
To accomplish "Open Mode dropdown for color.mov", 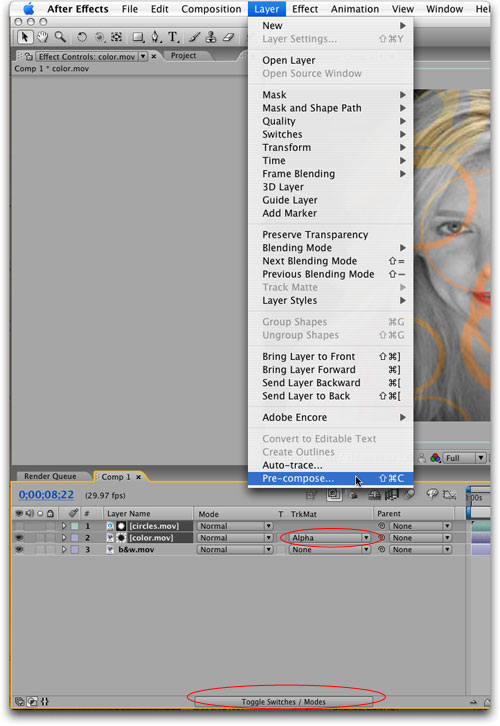I will pos(235,538).
